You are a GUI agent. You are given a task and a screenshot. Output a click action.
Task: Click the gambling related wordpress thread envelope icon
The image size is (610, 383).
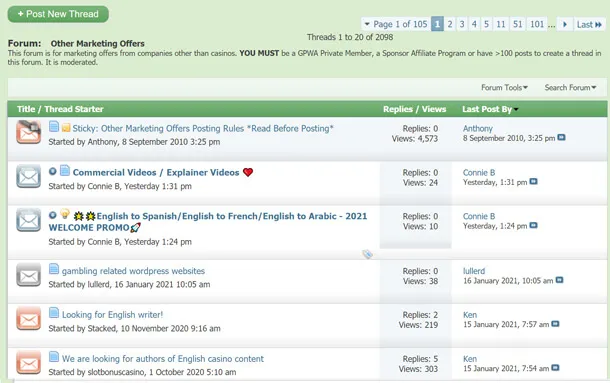(28, 275)
